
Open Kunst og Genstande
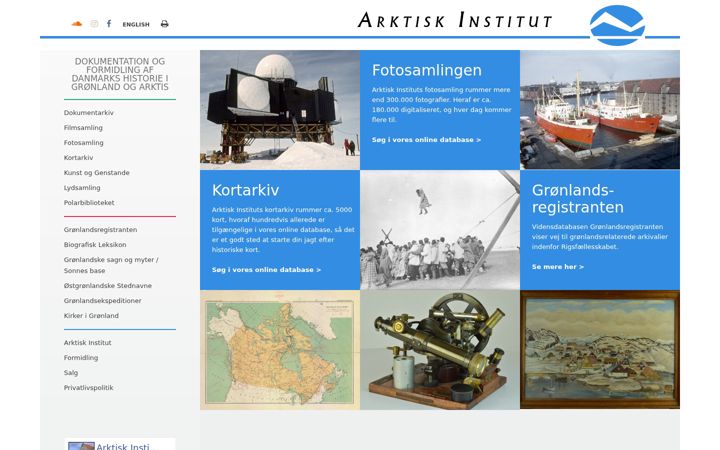pyautogui.click(x=96, y=173)
